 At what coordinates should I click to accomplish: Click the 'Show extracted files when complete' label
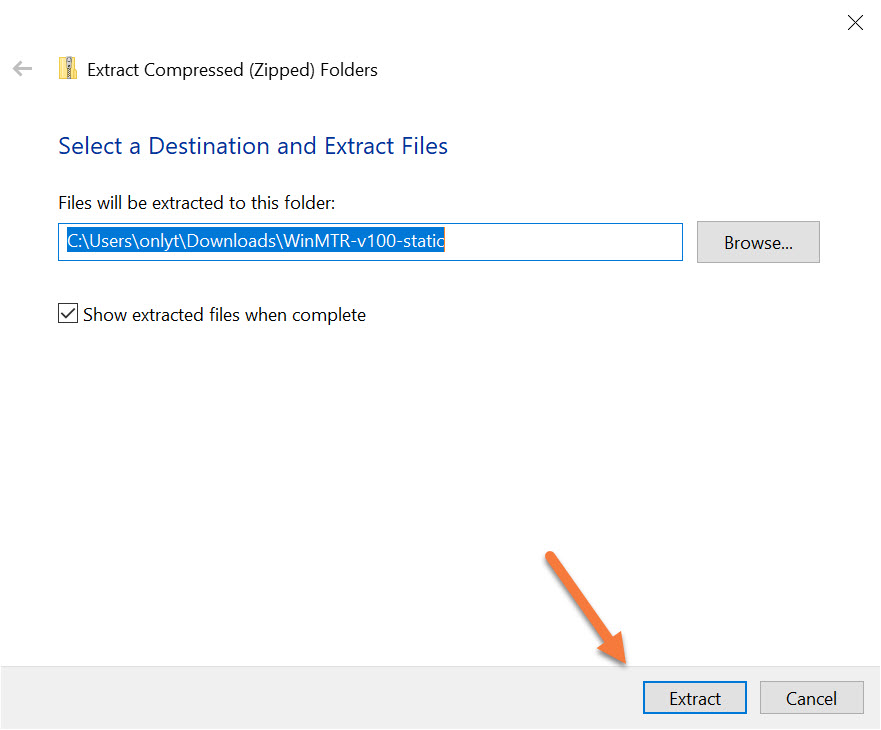click(224, 315)
